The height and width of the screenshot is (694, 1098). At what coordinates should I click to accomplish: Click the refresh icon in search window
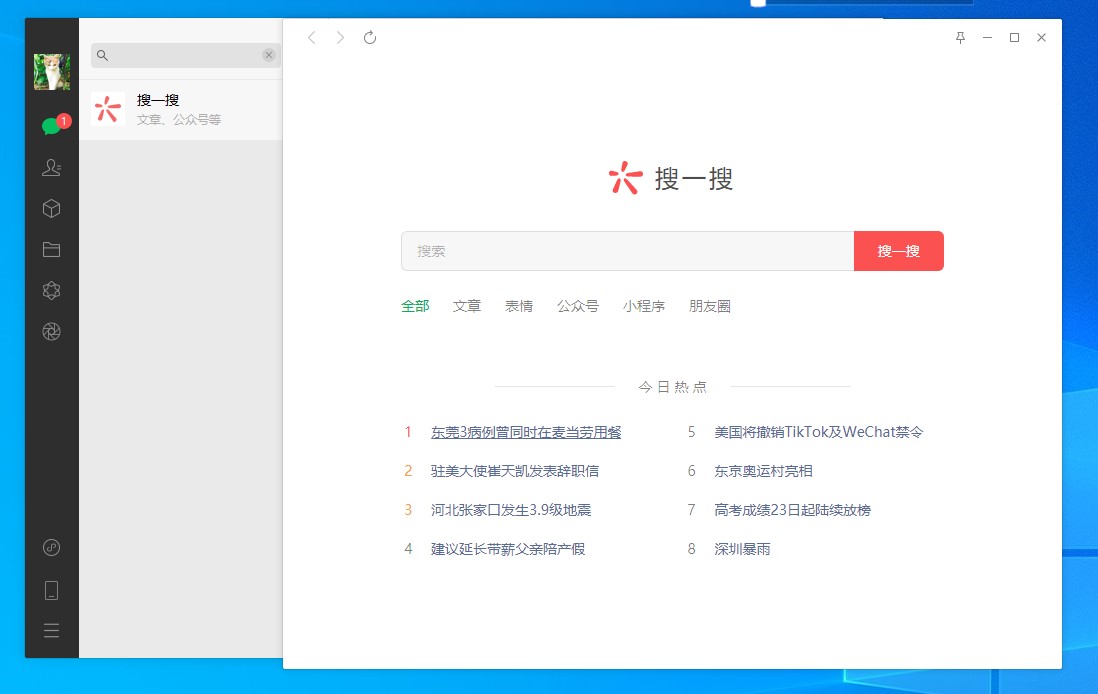(370, 38)
